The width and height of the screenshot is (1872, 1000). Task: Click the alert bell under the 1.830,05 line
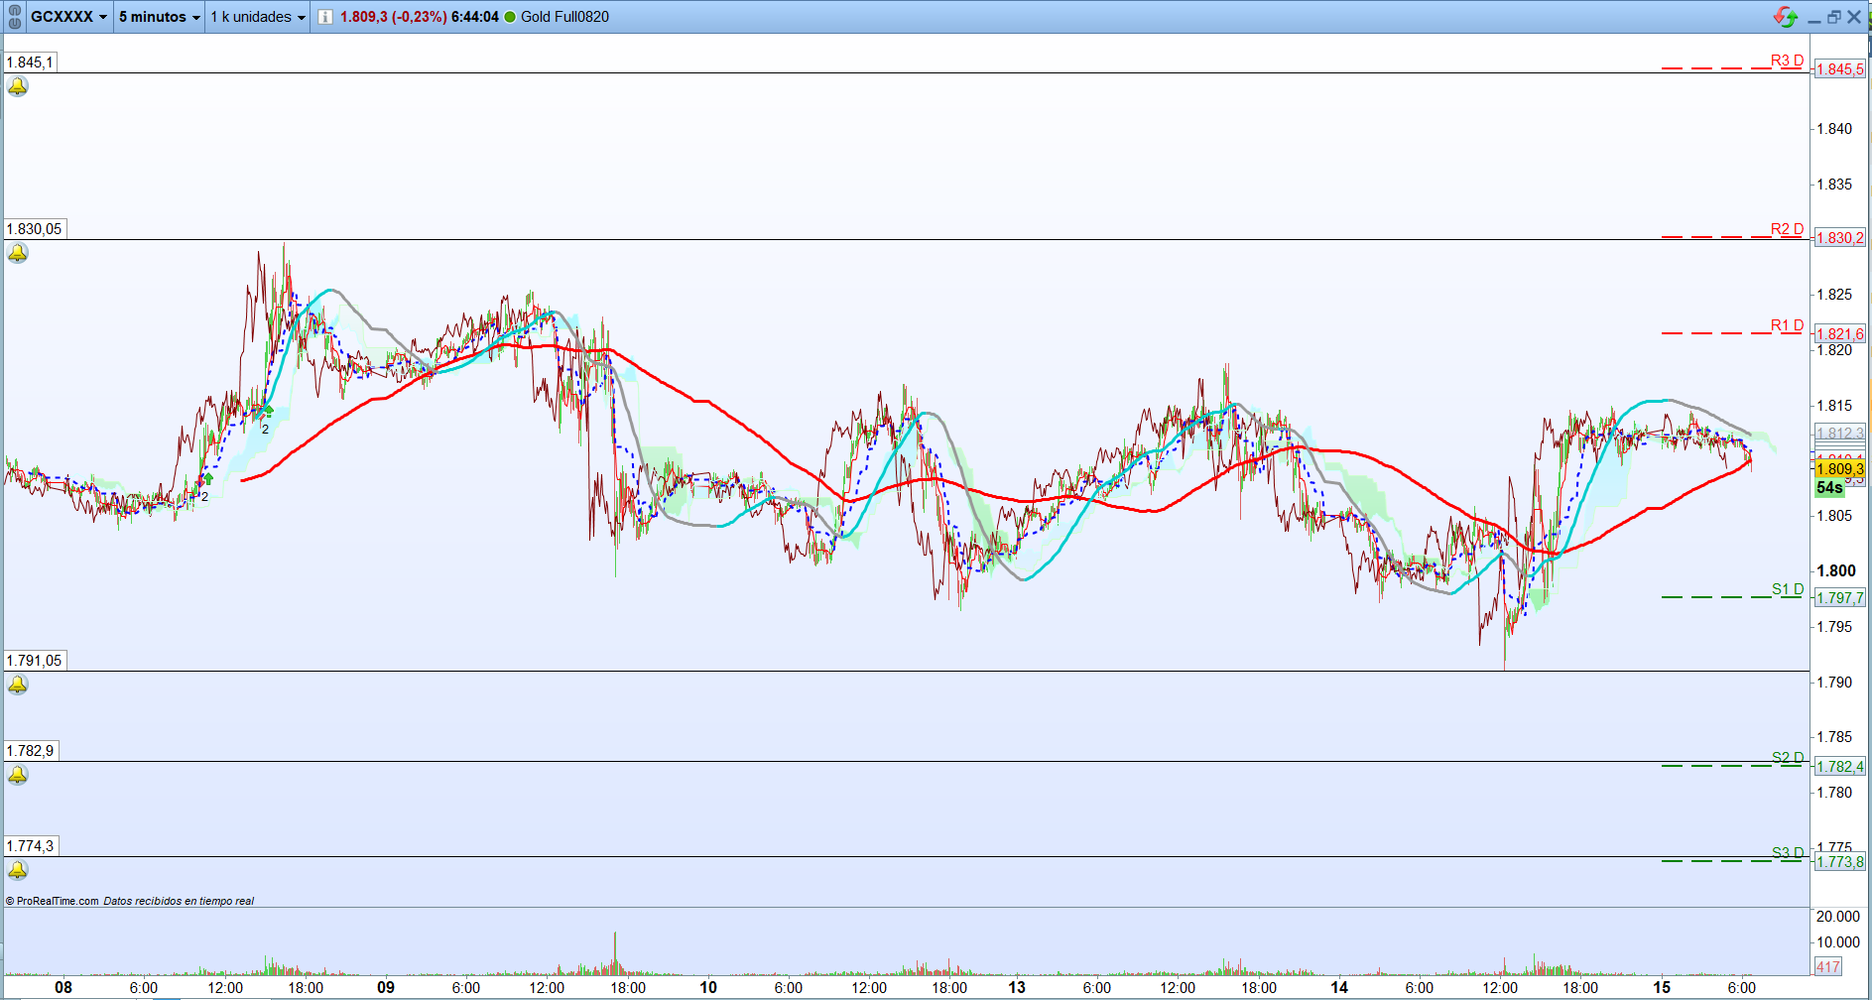tap(18, 253)
